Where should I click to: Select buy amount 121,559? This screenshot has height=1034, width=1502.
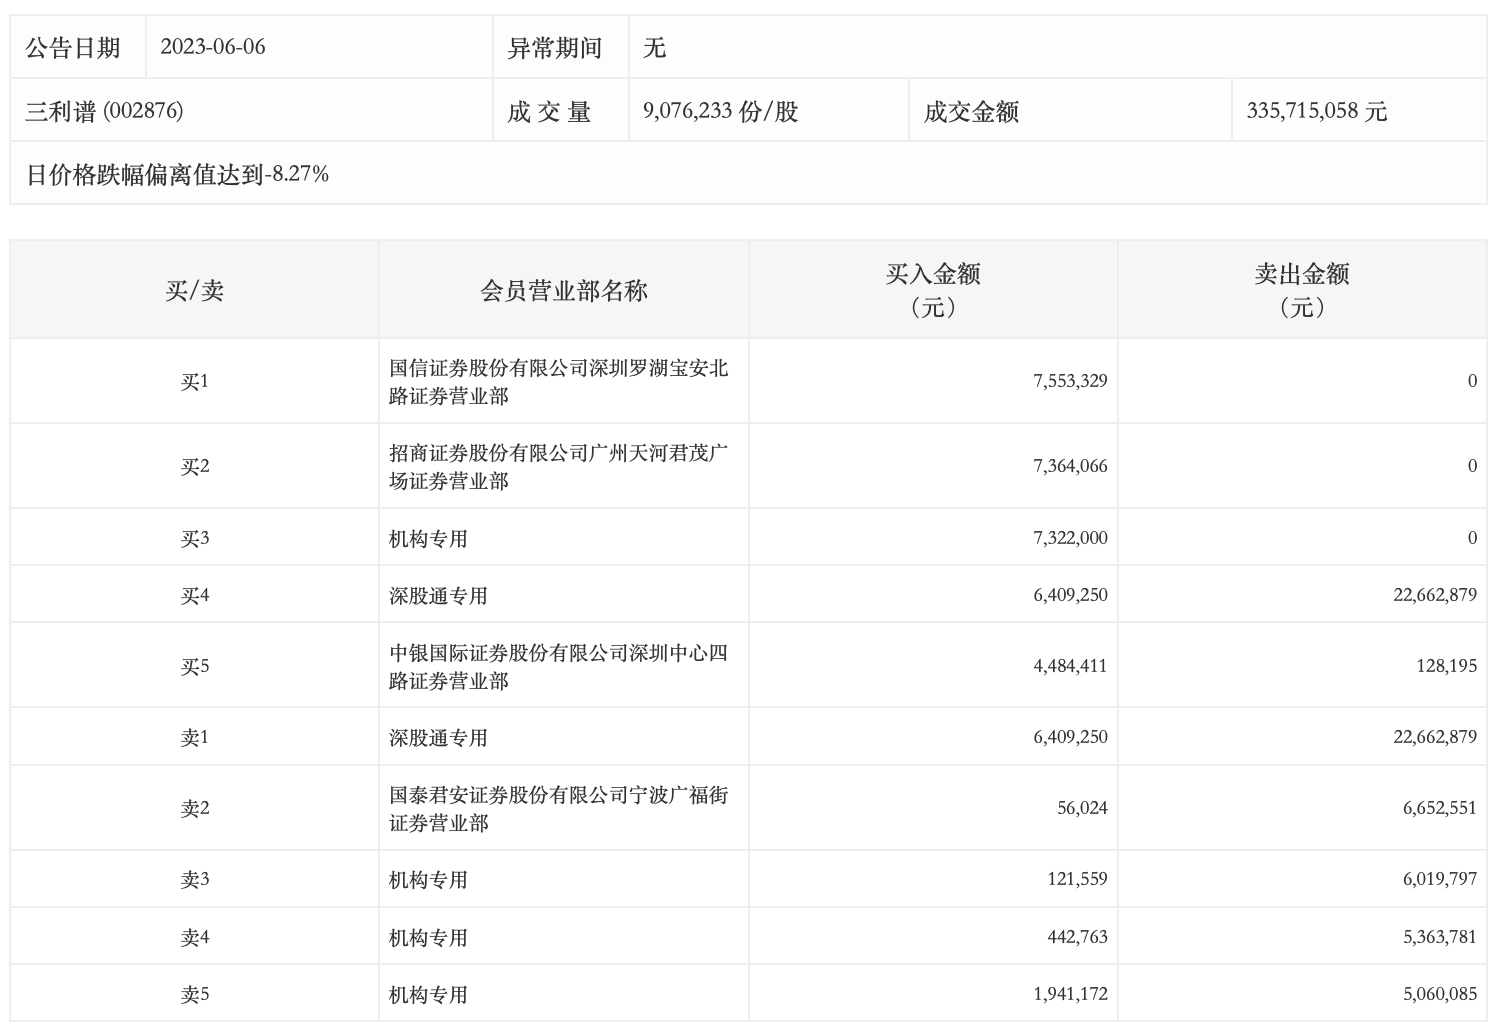tap(1078, 879)
